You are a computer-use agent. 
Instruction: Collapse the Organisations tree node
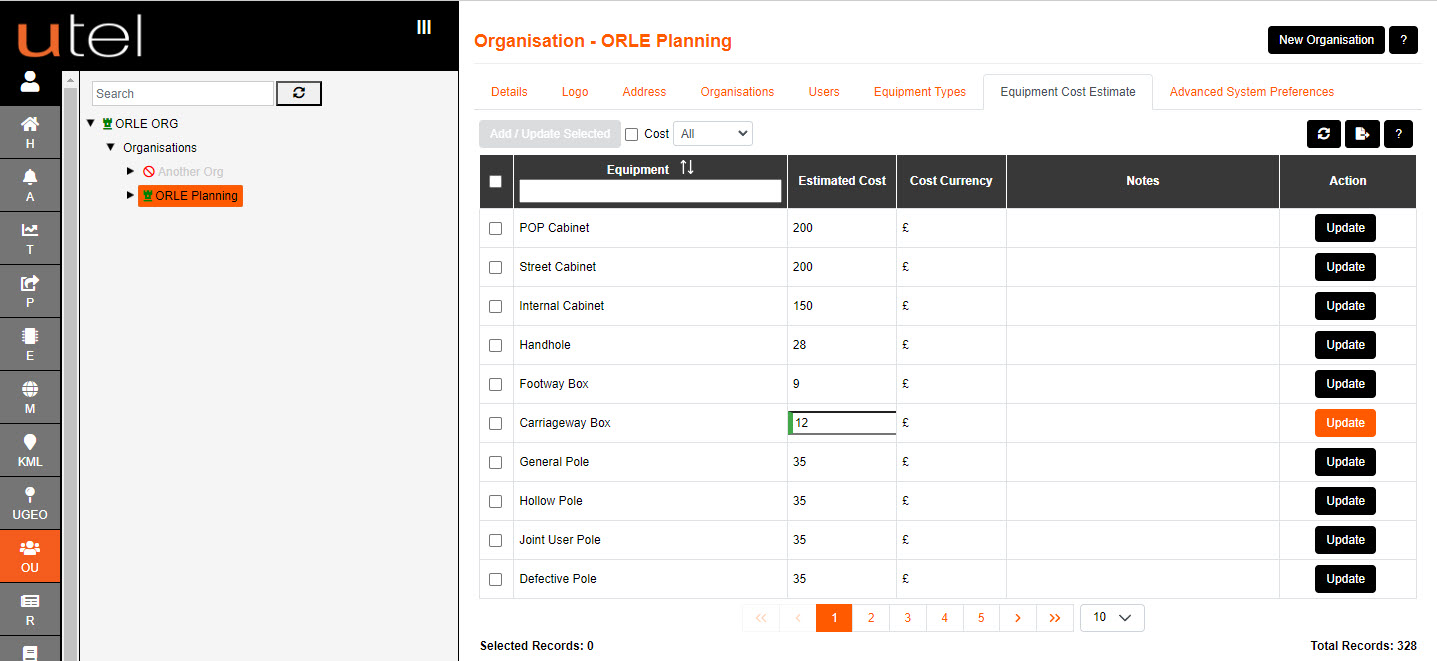[x=111, y=147]
